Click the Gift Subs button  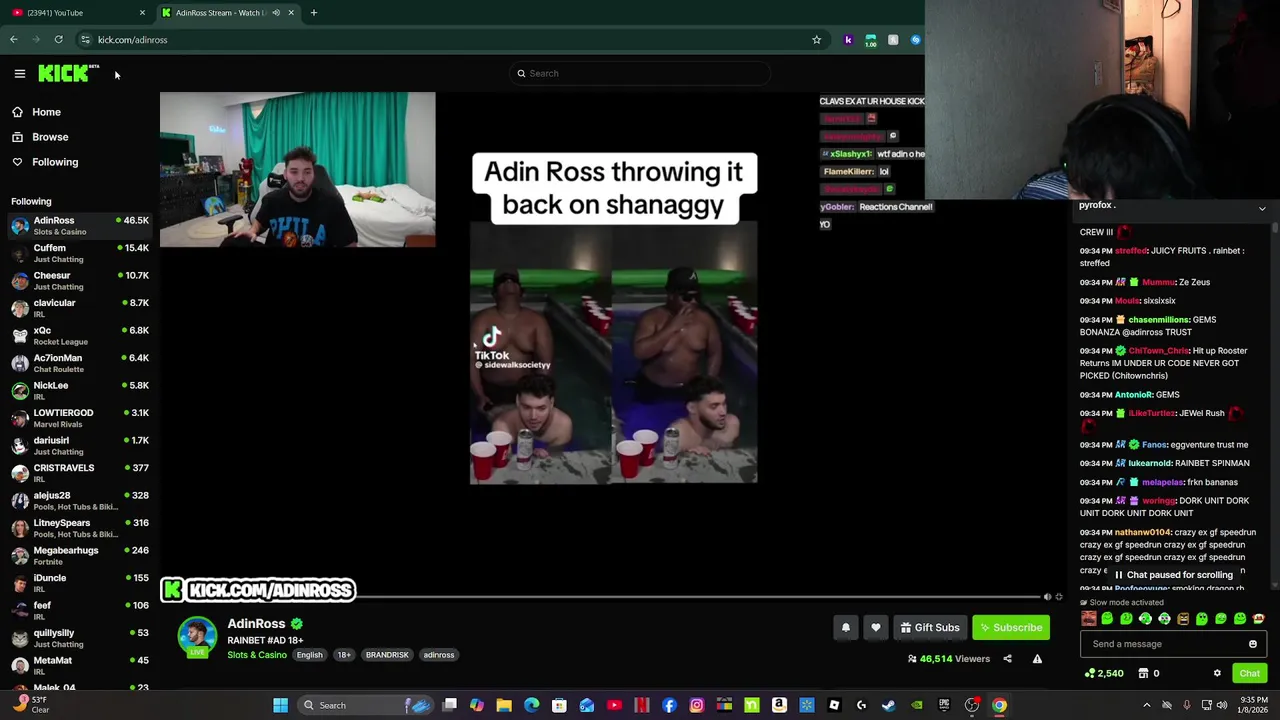click(930, 627)
